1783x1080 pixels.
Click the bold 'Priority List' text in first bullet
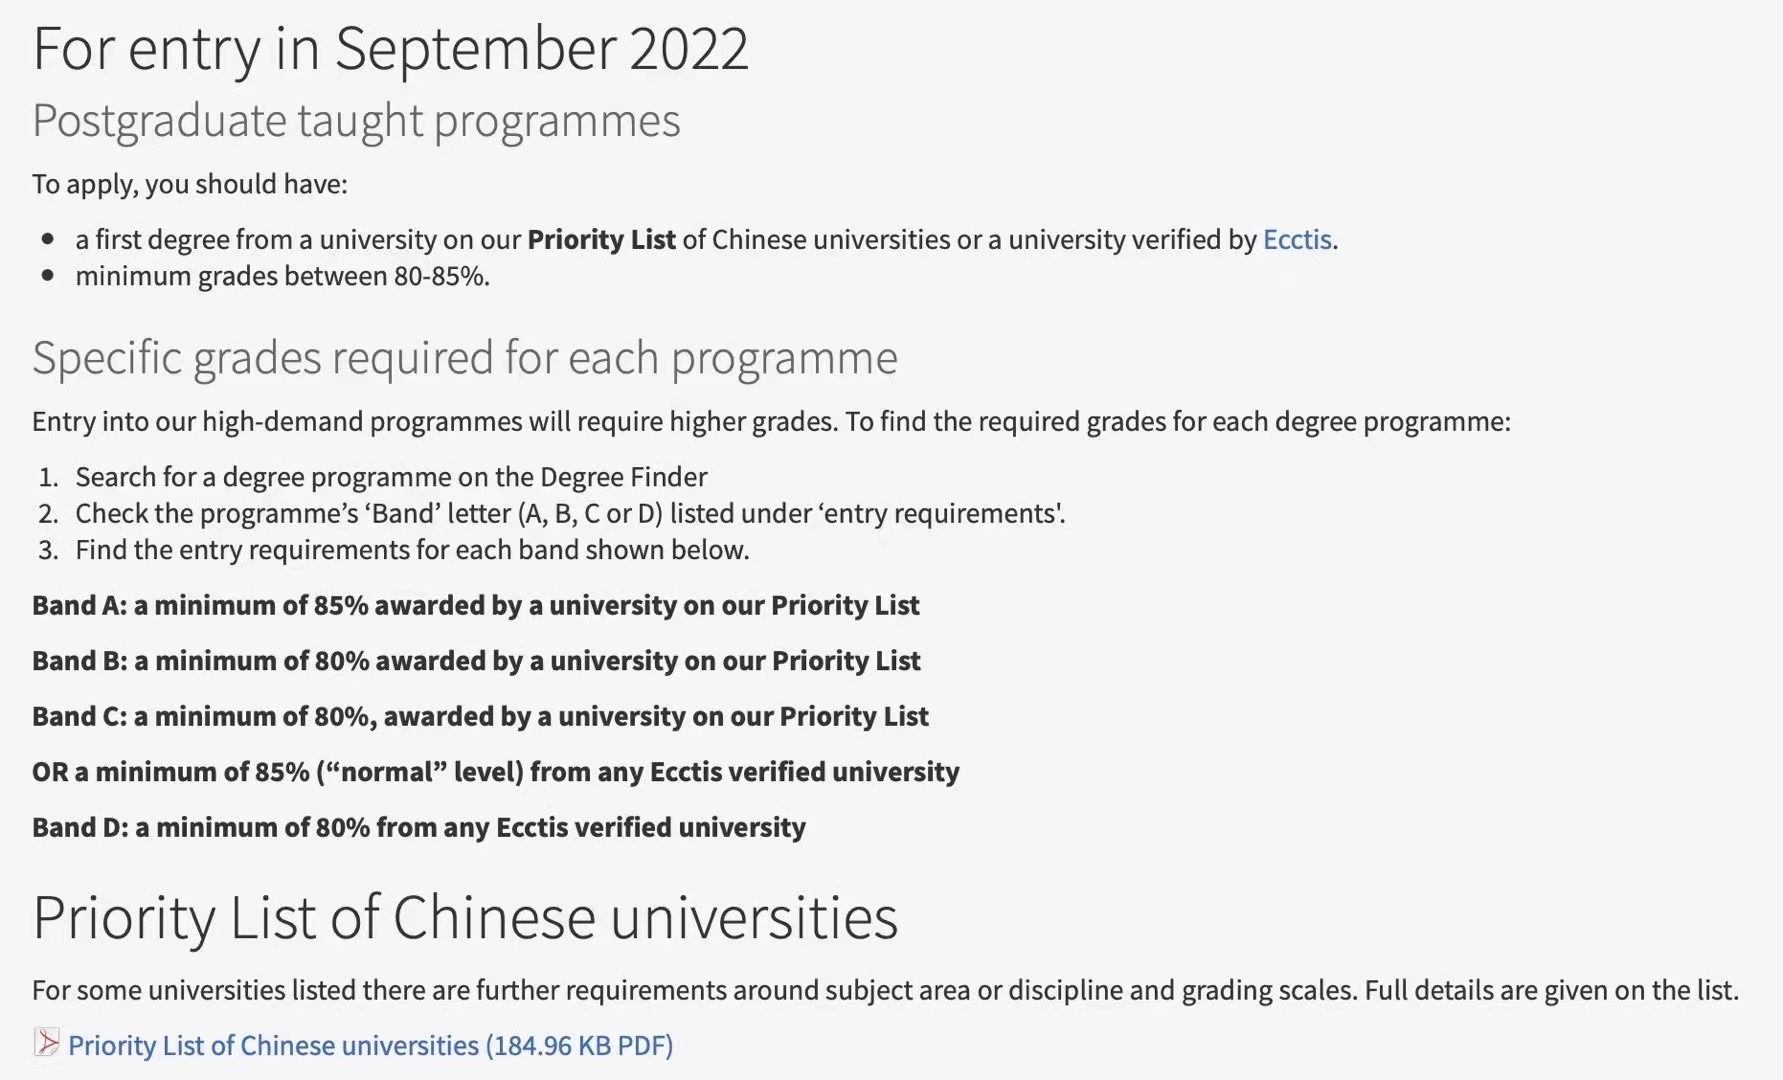point(602,240)
